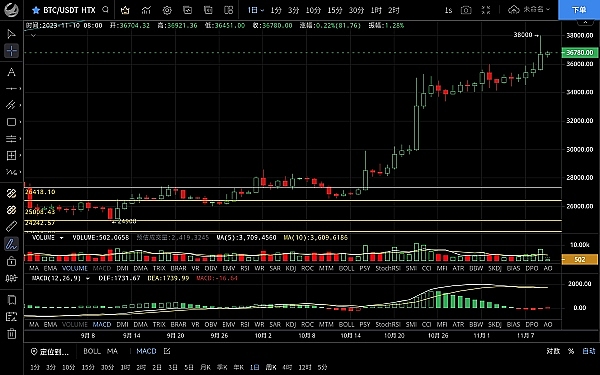The image size is (600, 375).
Task: Toggle percent scale with % button
Action: pyautogui.click(x=571, y=351)
